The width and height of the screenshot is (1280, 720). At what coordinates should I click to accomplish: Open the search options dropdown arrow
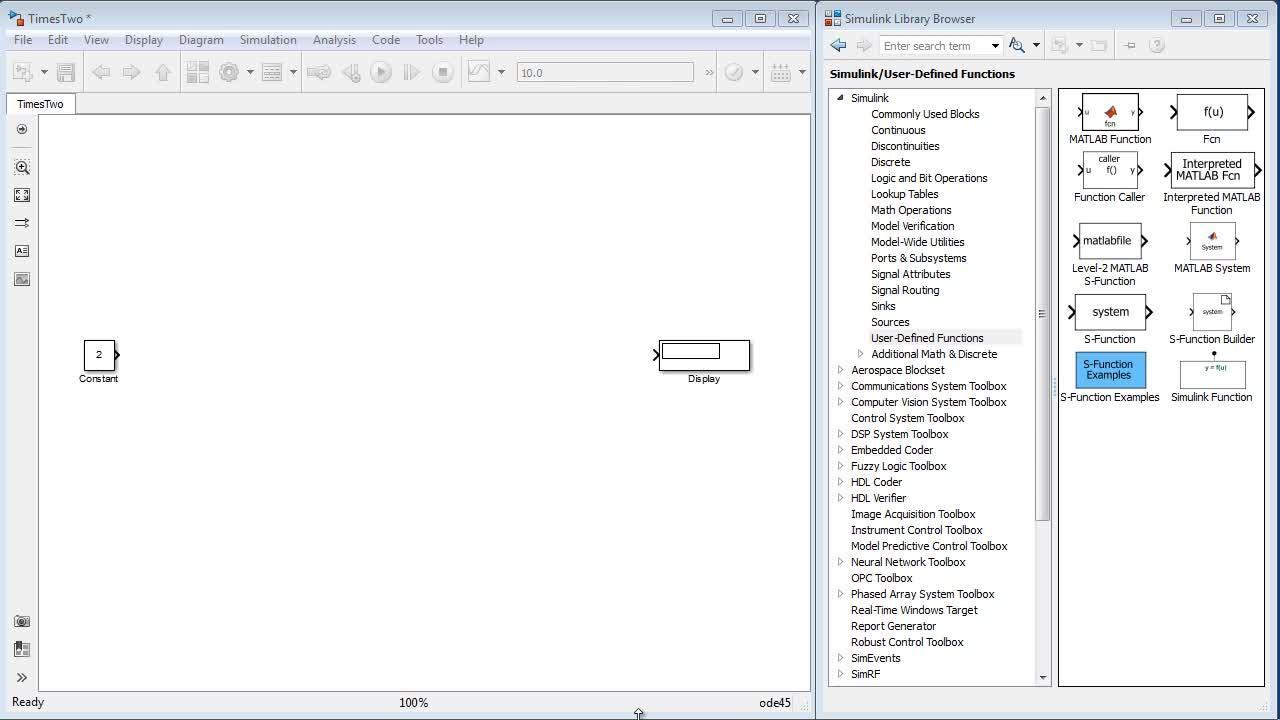coord(1036,45)
